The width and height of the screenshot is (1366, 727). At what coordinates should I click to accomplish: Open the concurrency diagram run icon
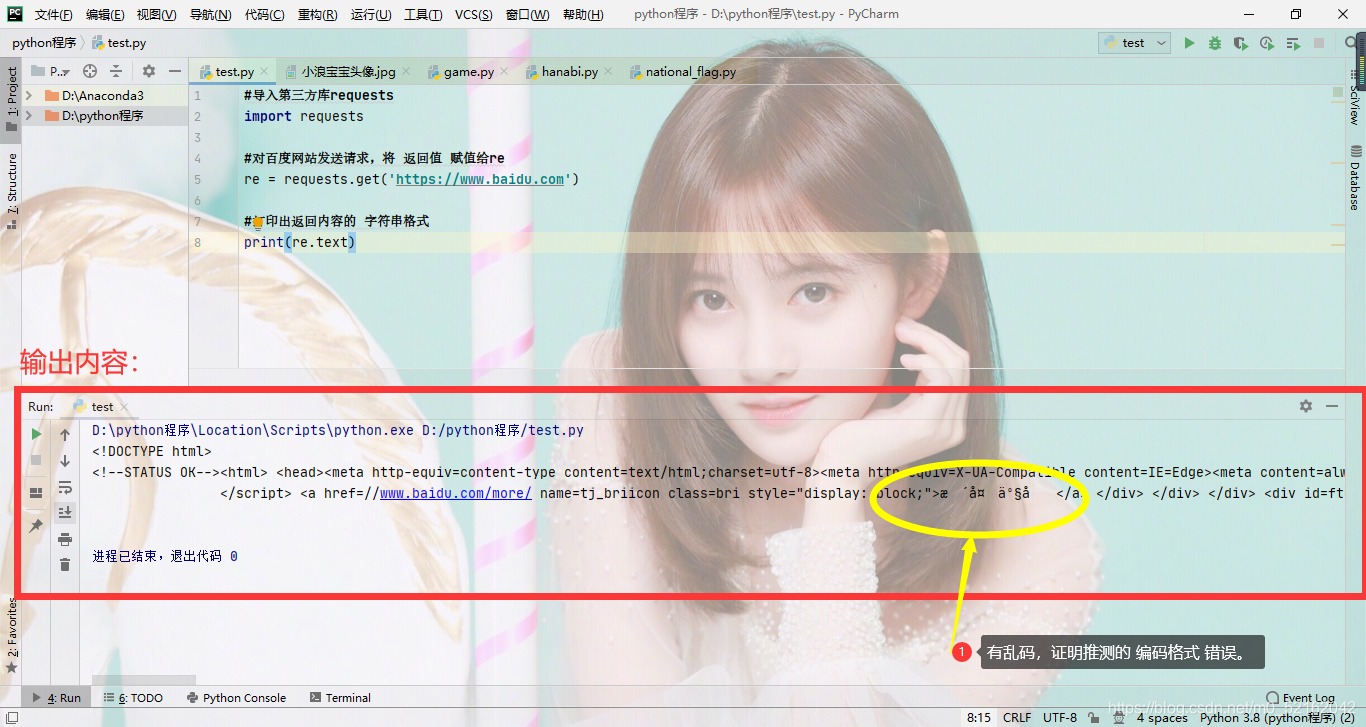point(1293,43)
